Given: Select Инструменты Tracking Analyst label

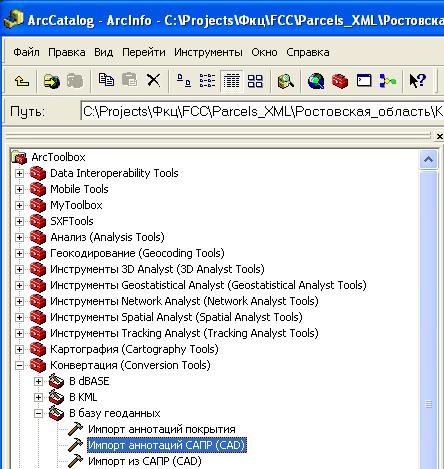Looking at the screenshot, I should pyautogui.click(x=184, y=333).
